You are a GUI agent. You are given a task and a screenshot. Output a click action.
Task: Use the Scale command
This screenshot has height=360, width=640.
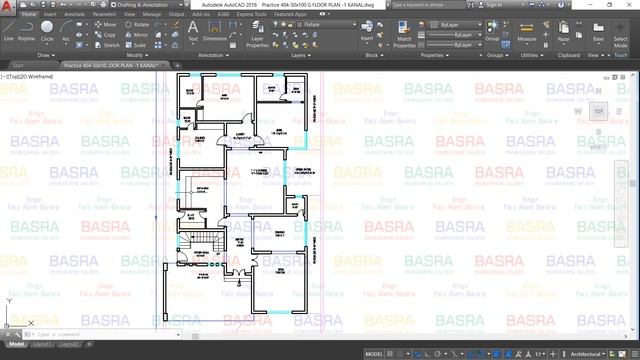(136, 45)
